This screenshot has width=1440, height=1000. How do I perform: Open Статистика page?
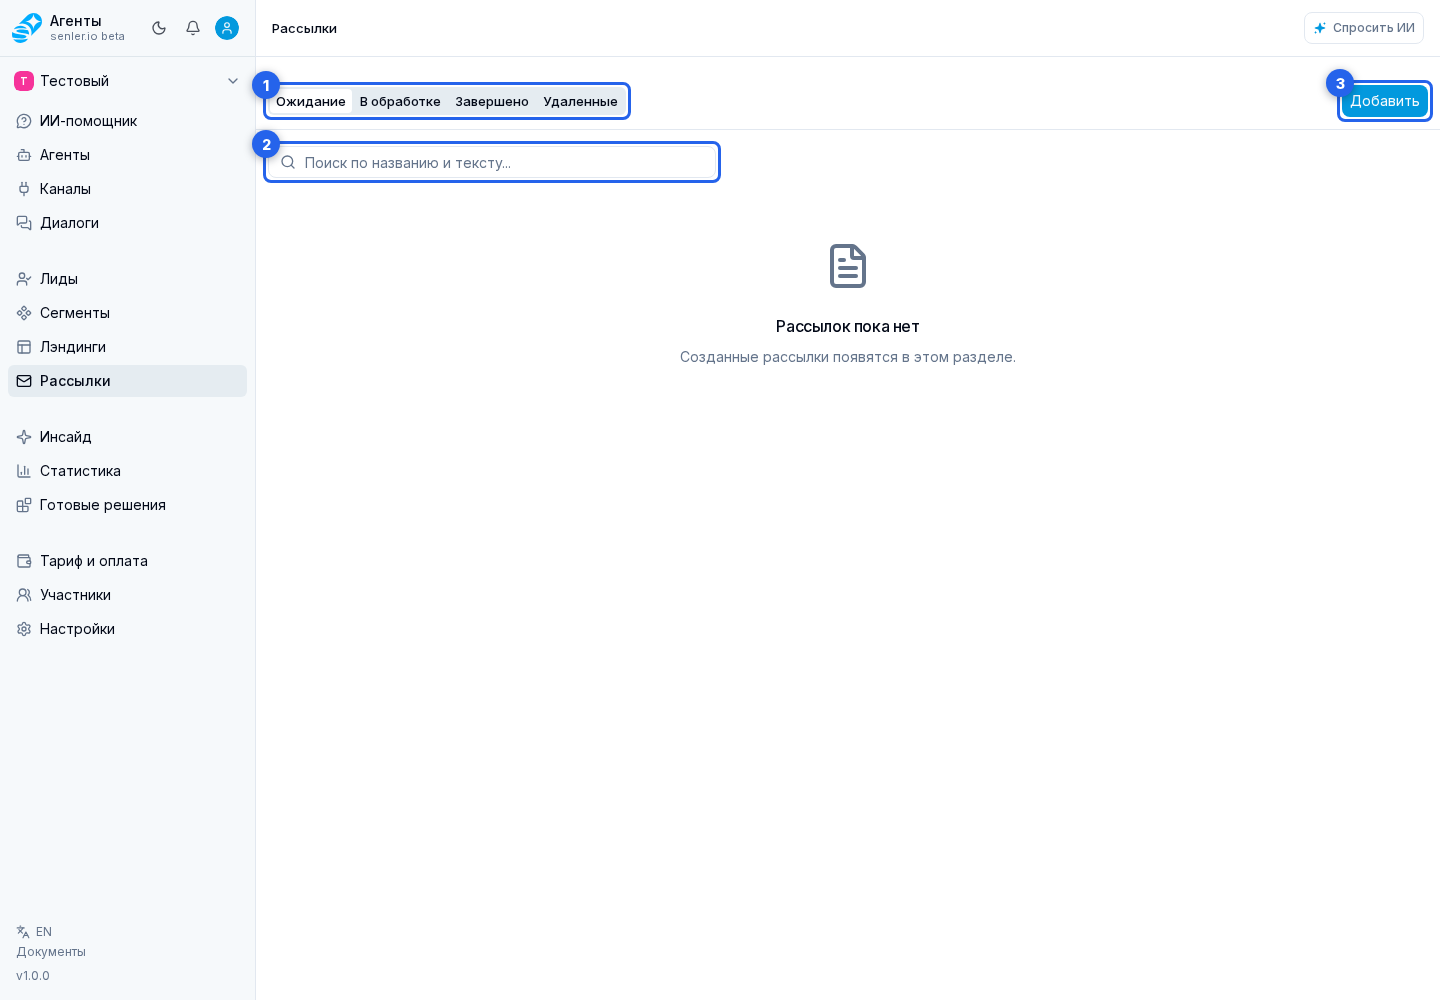(127, 471)
